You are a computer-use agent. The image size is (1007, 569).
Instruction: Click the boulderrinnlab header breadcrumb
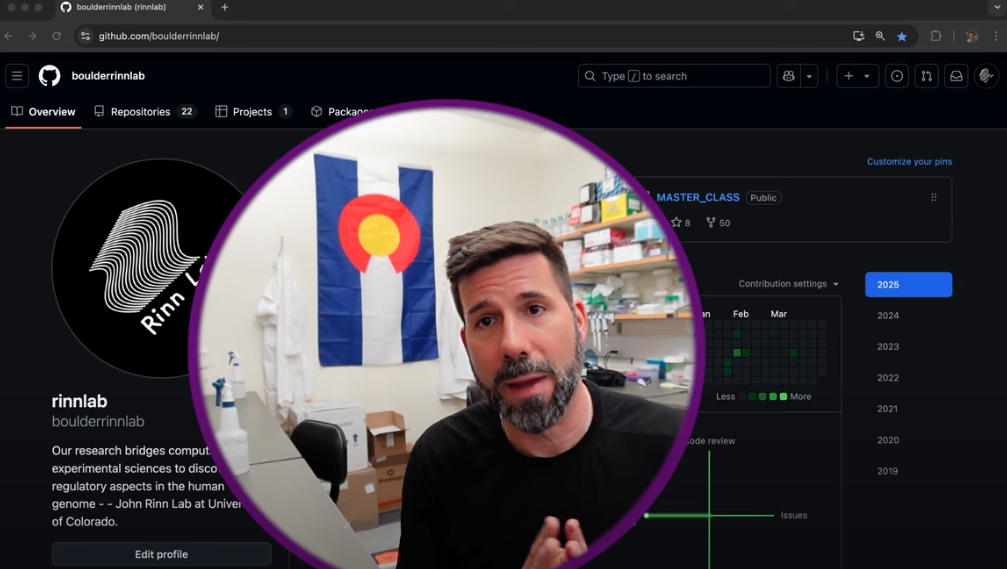point(108,76)
